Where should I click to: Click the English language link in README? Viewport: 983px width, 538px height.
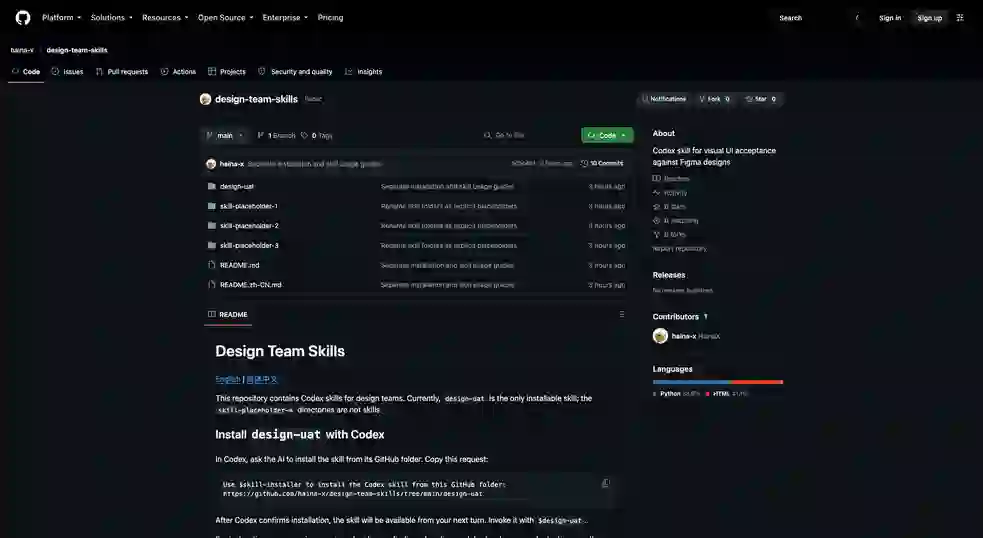(x=228, y=379)
